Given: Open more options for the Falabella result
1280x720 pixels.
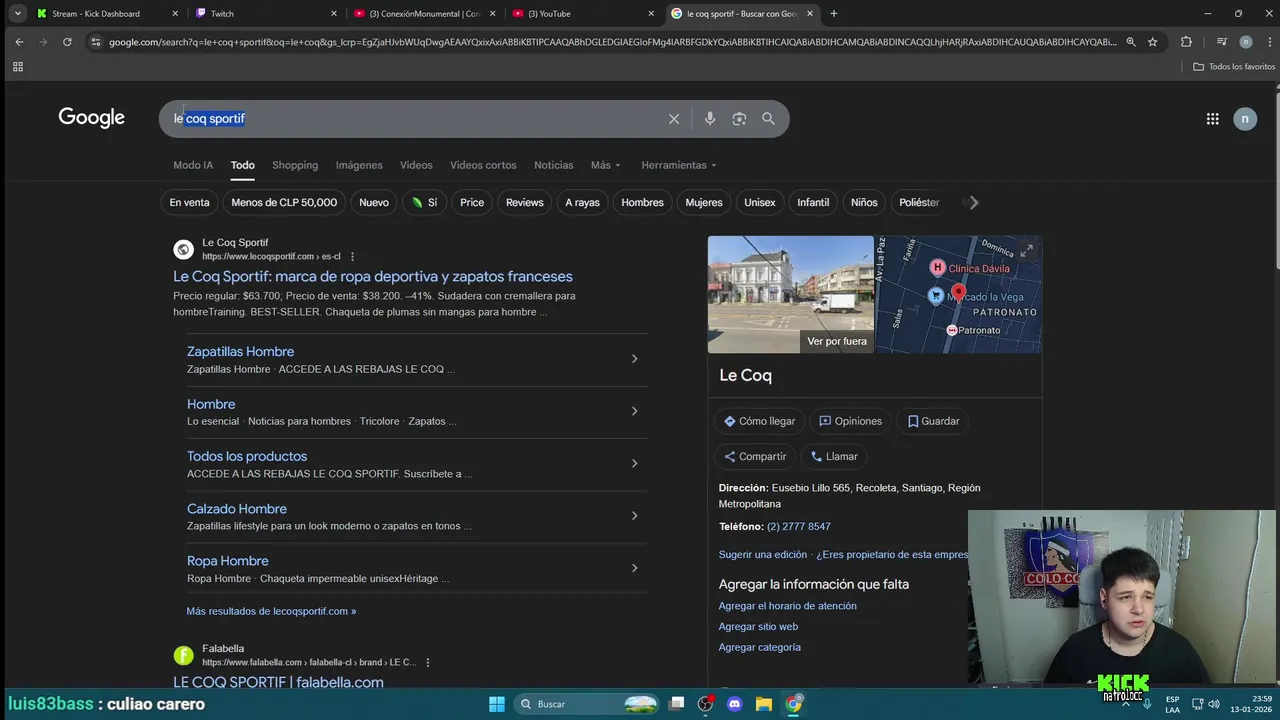Looking at the screenshot, I should [x=428, y=663].
